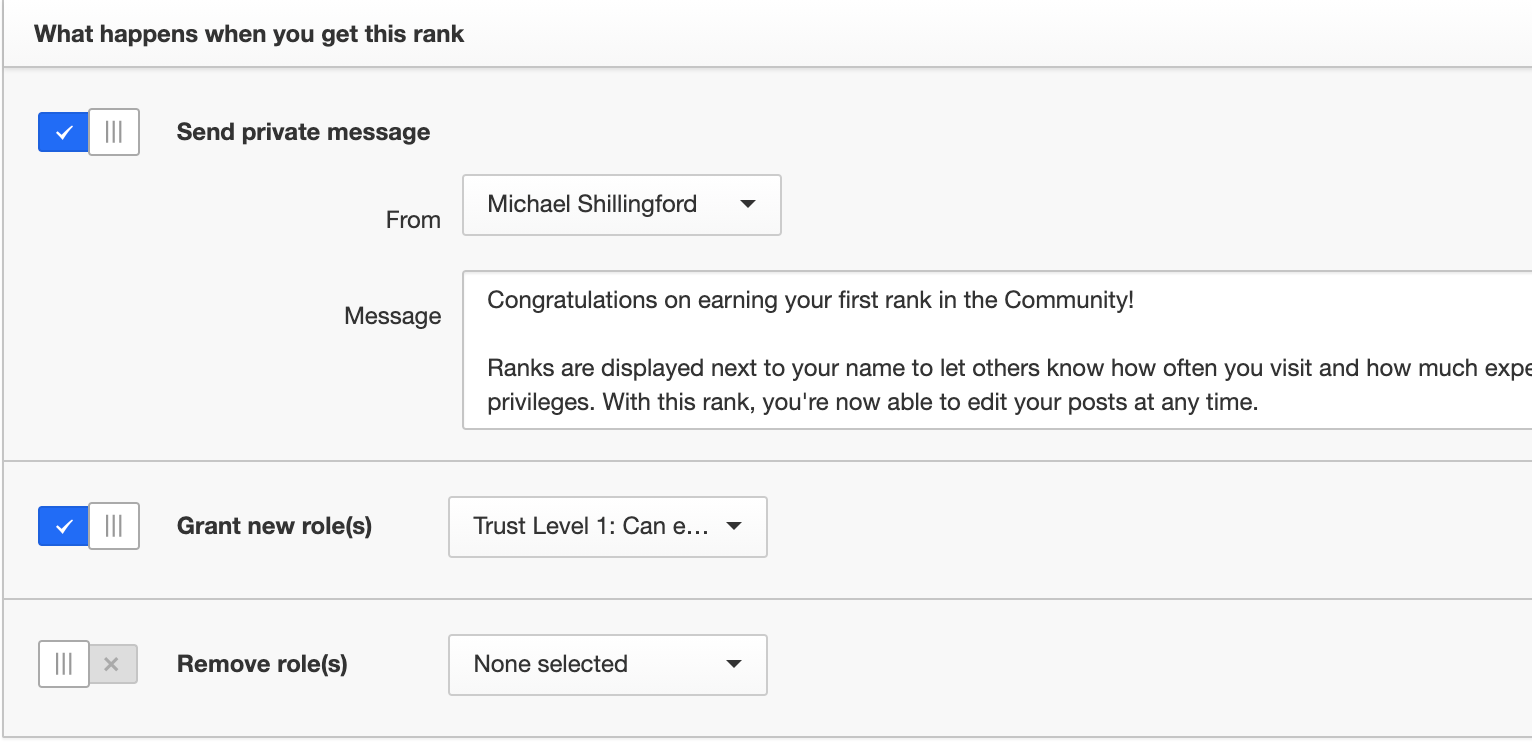Click the arrow icon in the From selector
Viewport: 1532px width, 750px height.
tap(747, 205)
